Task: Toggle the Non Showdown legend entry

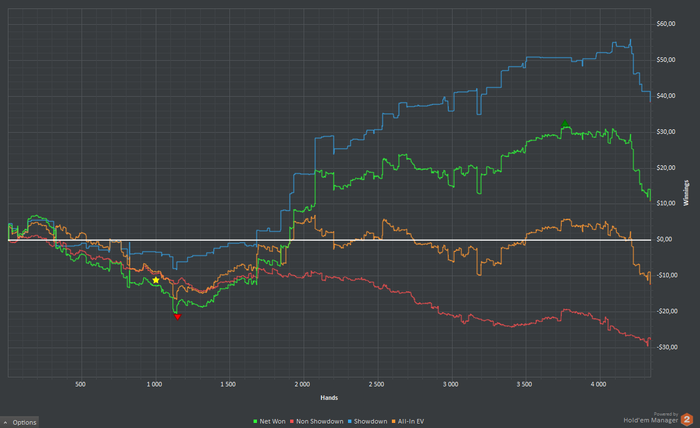Action: [x=317, y=421]
